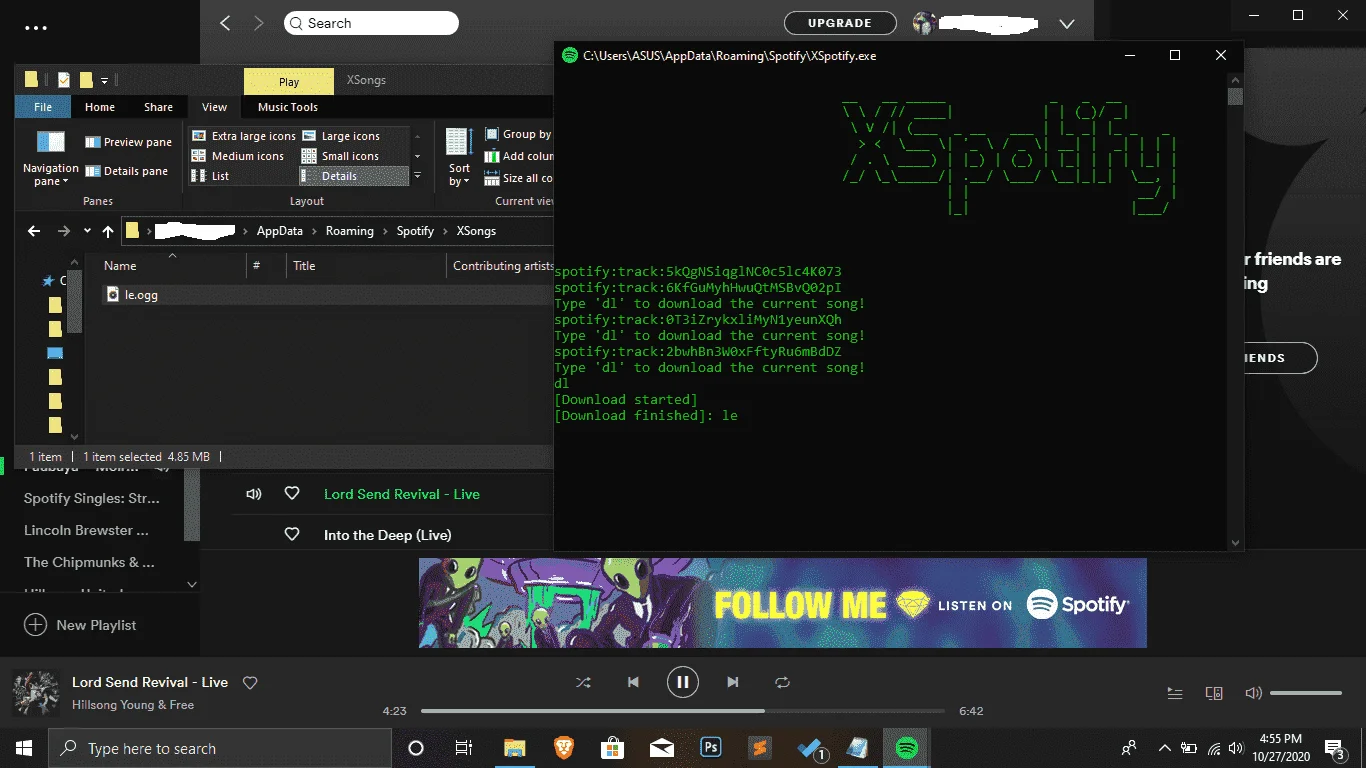Image resolution: width=1366 pixels, height=768 pixels.
Task: Adjust the Spotify volume slider
Action: 1306,693
